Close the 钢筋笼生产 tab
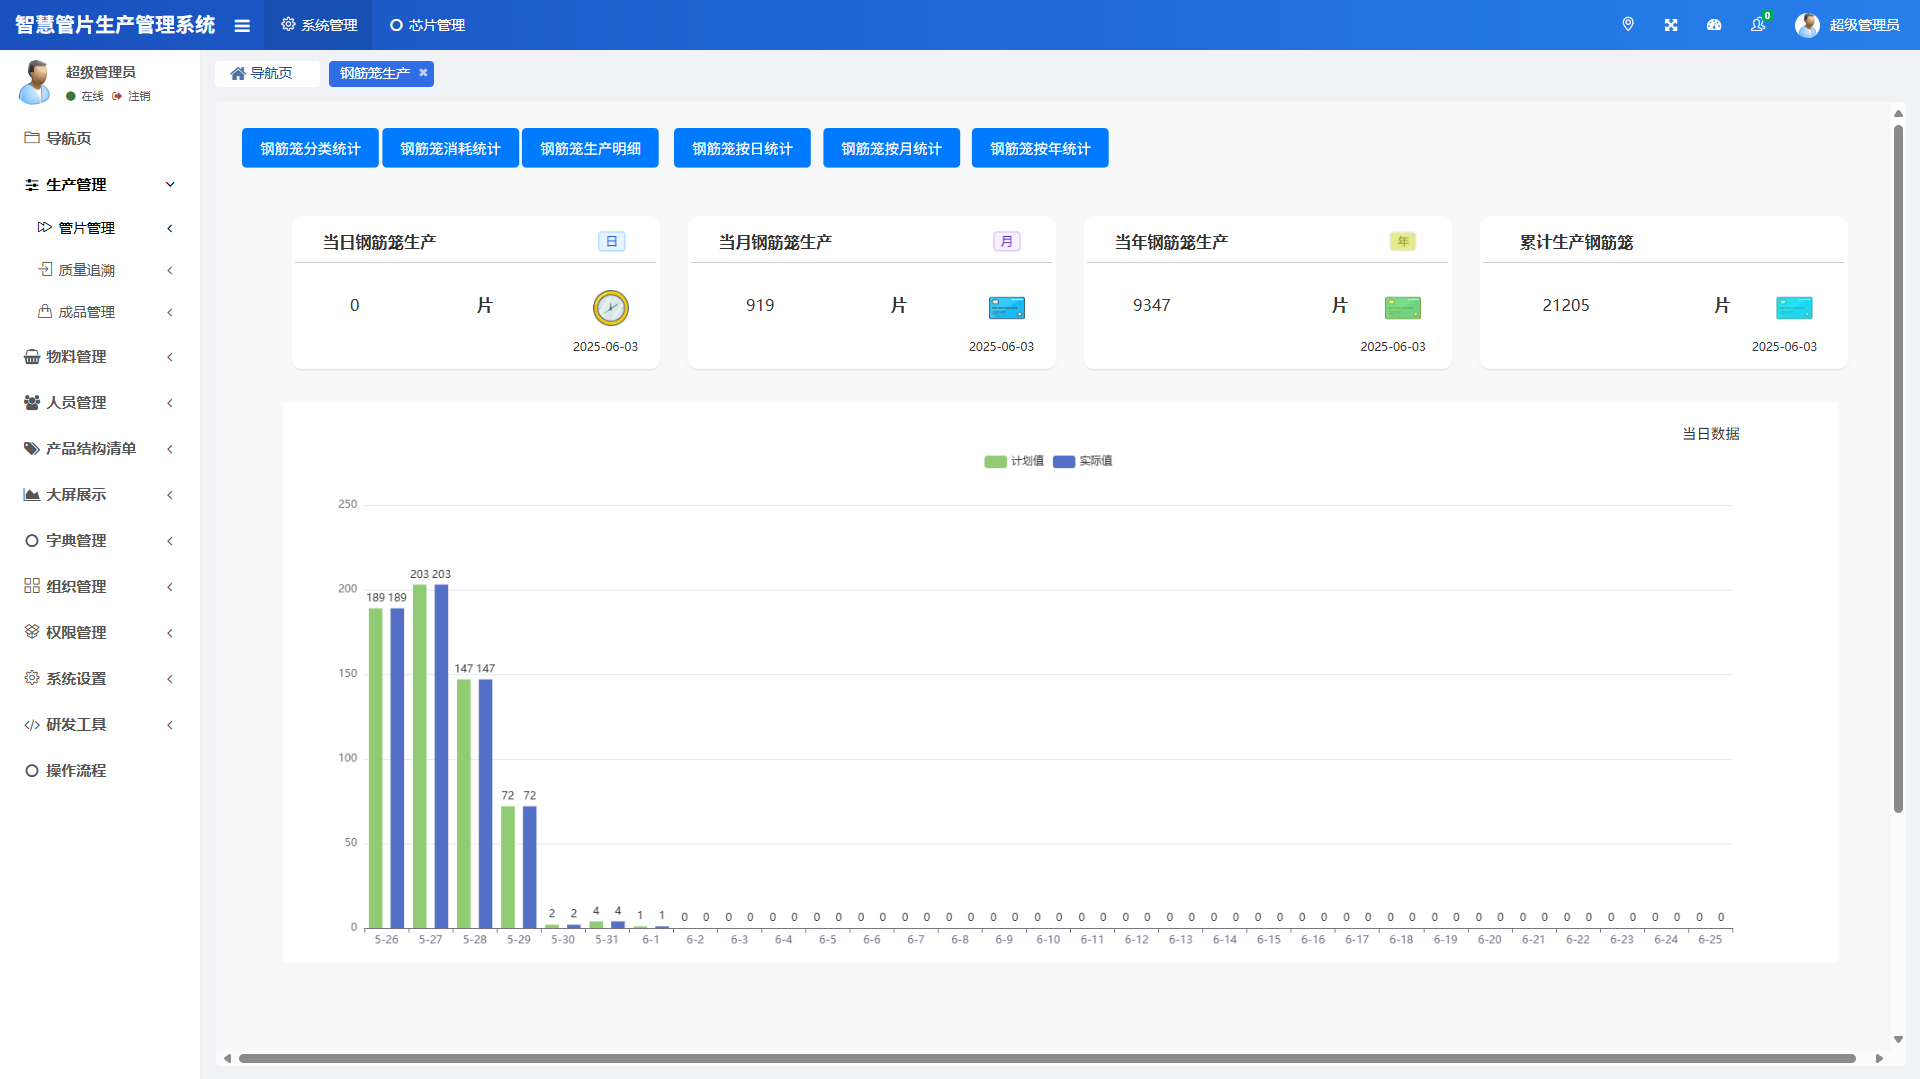This screenshot has width=1920, height=1079. click(x=423, y=73)
